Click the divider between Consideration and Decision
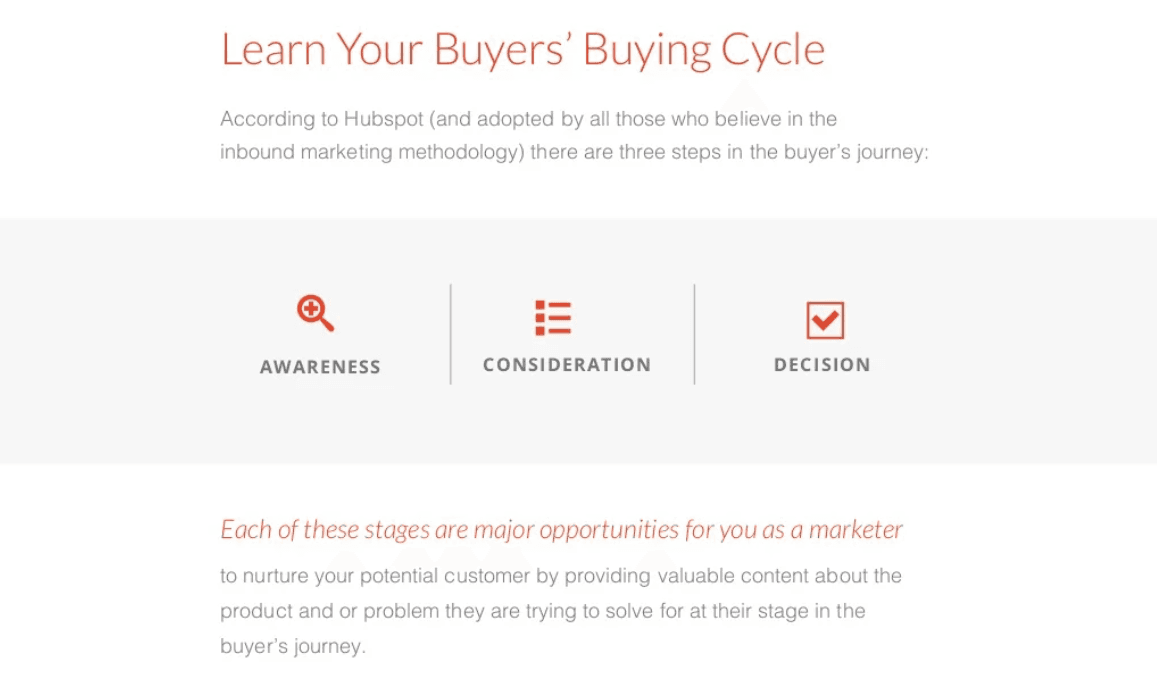 (694, 334)
